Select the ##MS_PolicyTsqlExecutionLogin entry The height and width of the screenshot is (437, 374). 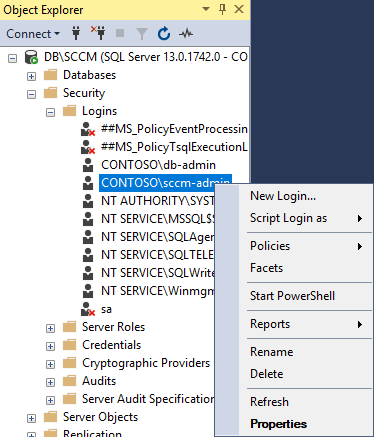click(174, 147)
